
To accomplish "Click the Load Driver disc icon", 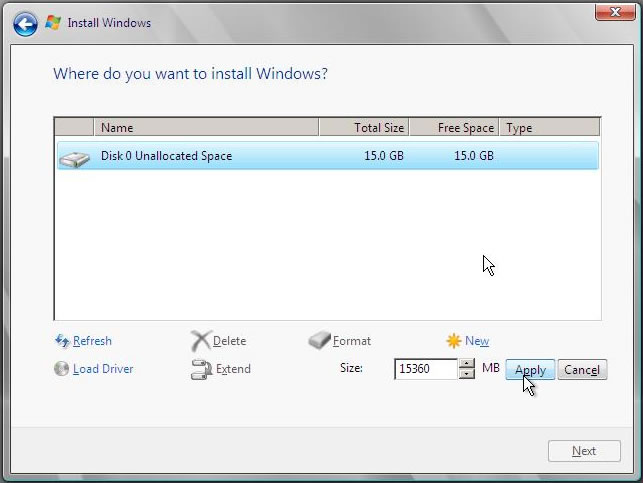I will (62, 369).
